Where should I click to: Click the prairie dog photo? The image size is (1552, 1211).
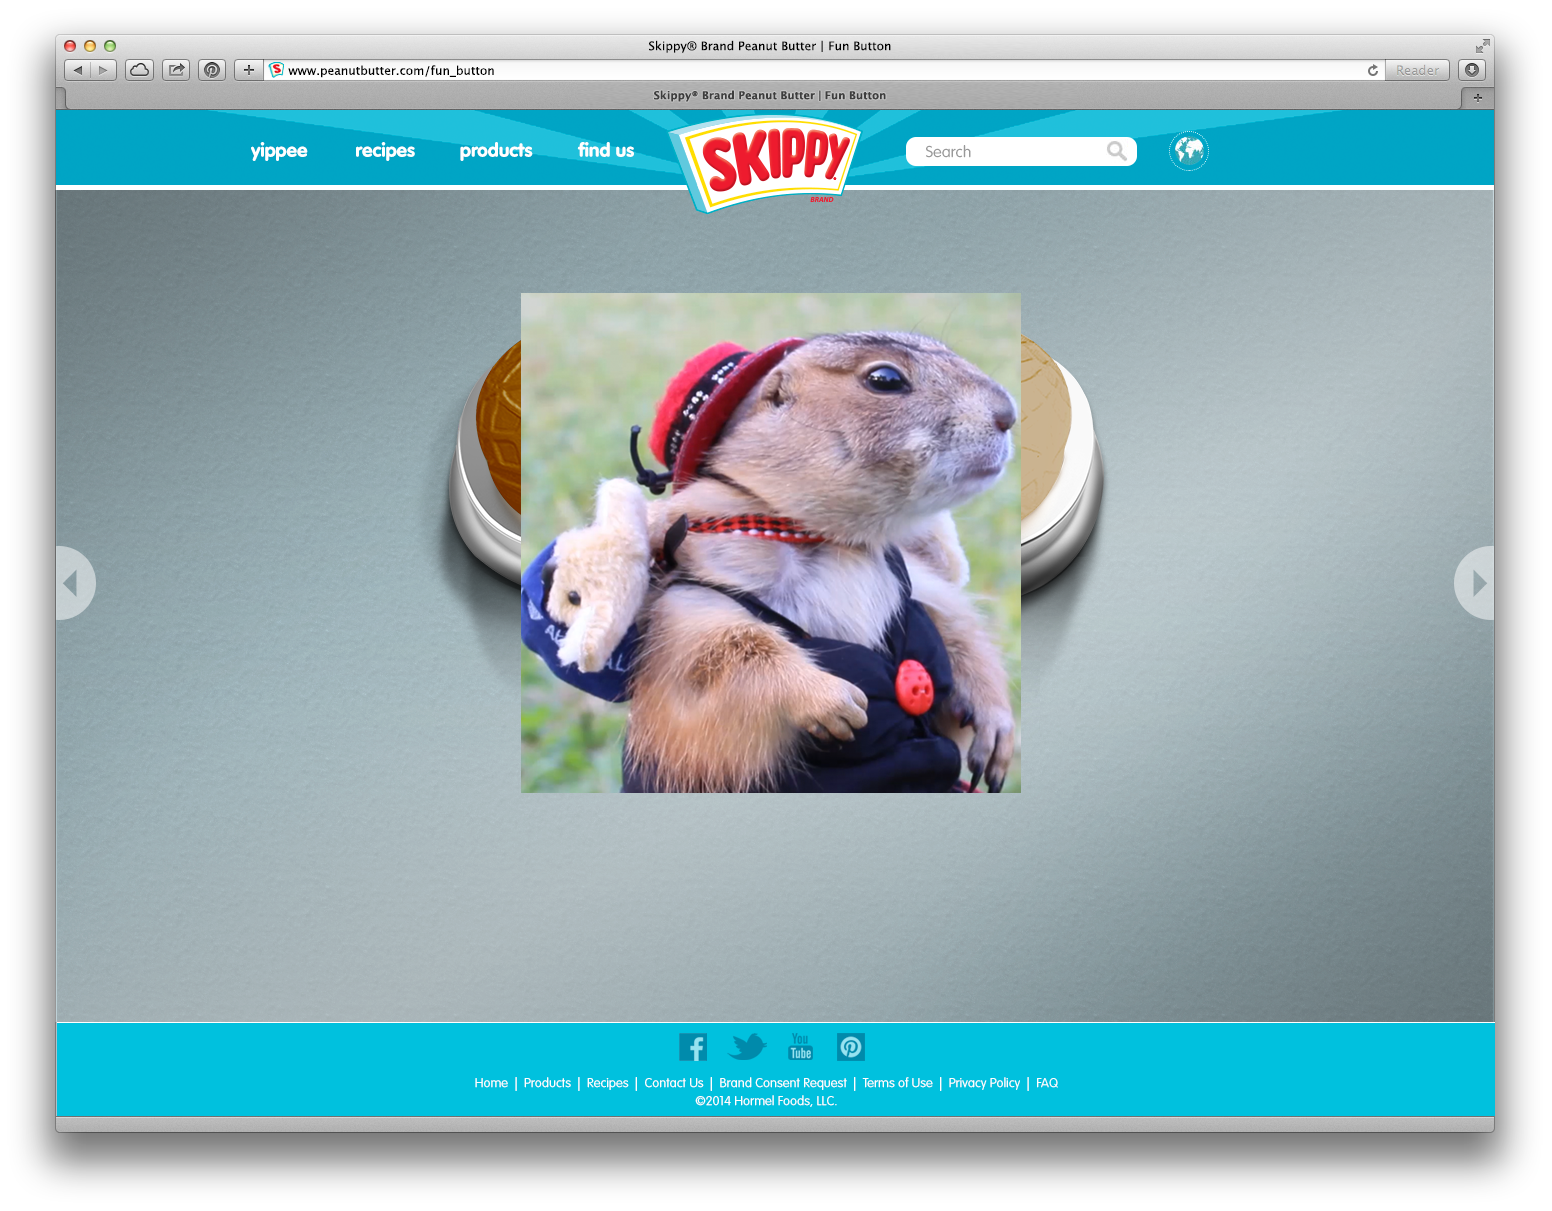click(x=771, y=543)
